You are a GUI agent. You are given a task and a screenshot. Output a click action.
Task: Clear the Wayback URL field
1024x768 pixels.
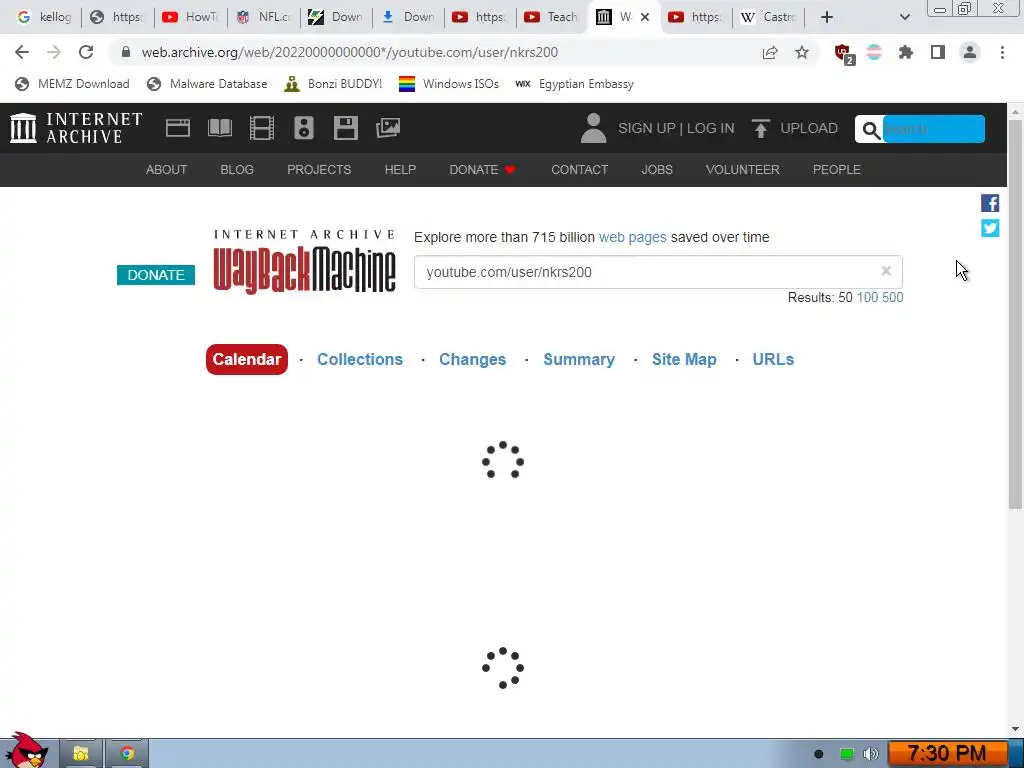(886, 271)
